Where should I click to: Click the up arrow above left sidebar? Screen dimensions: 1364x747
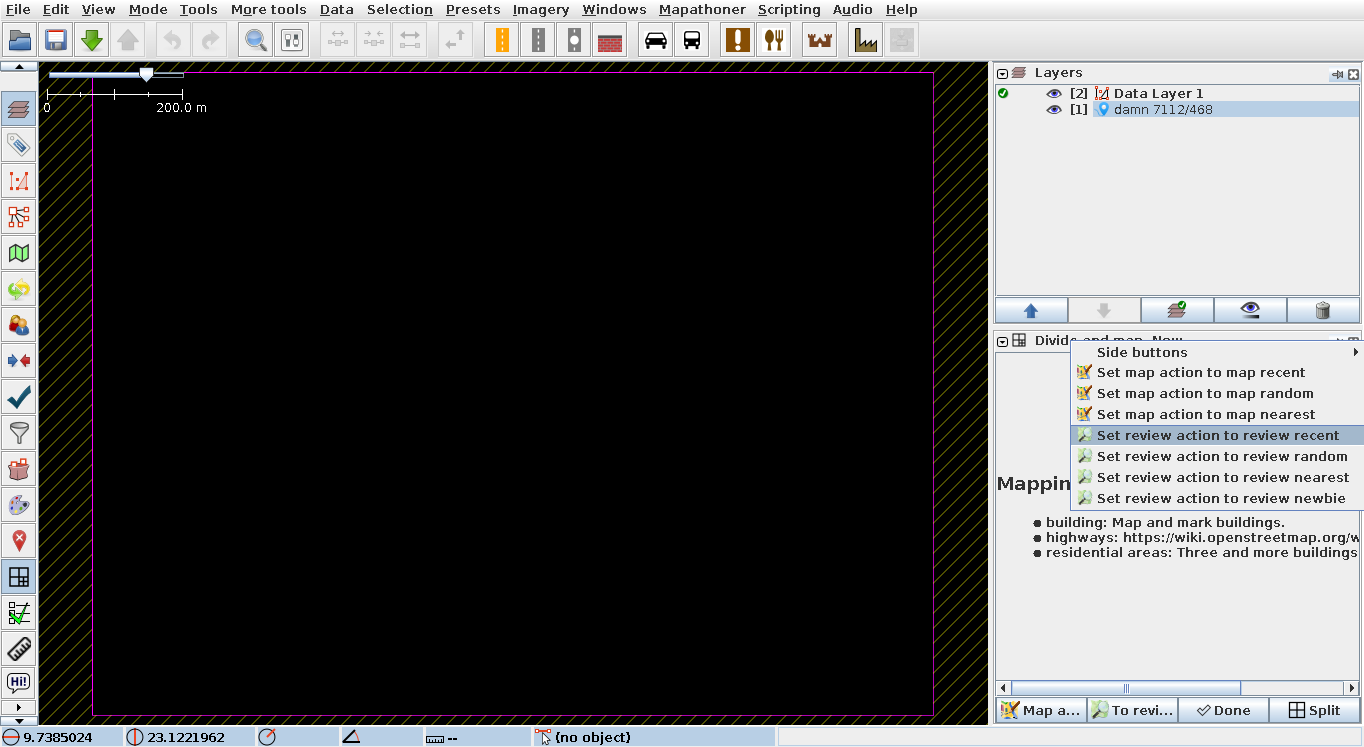[18, 67]
